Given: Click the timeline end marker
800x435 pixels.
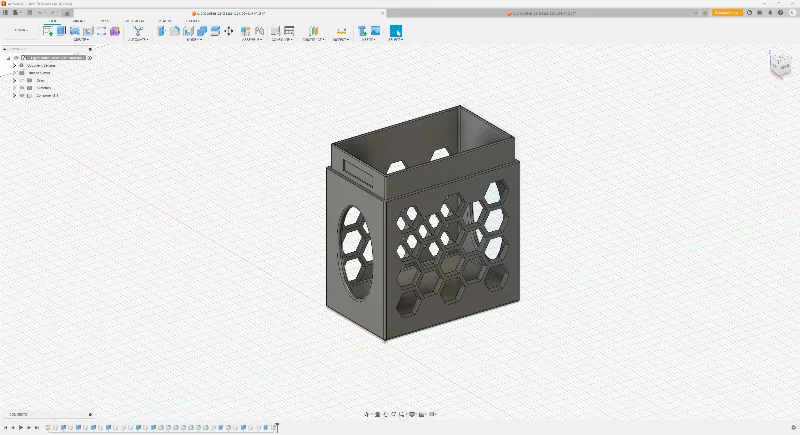Looking at the screenshot, I should tap(277, 427).
